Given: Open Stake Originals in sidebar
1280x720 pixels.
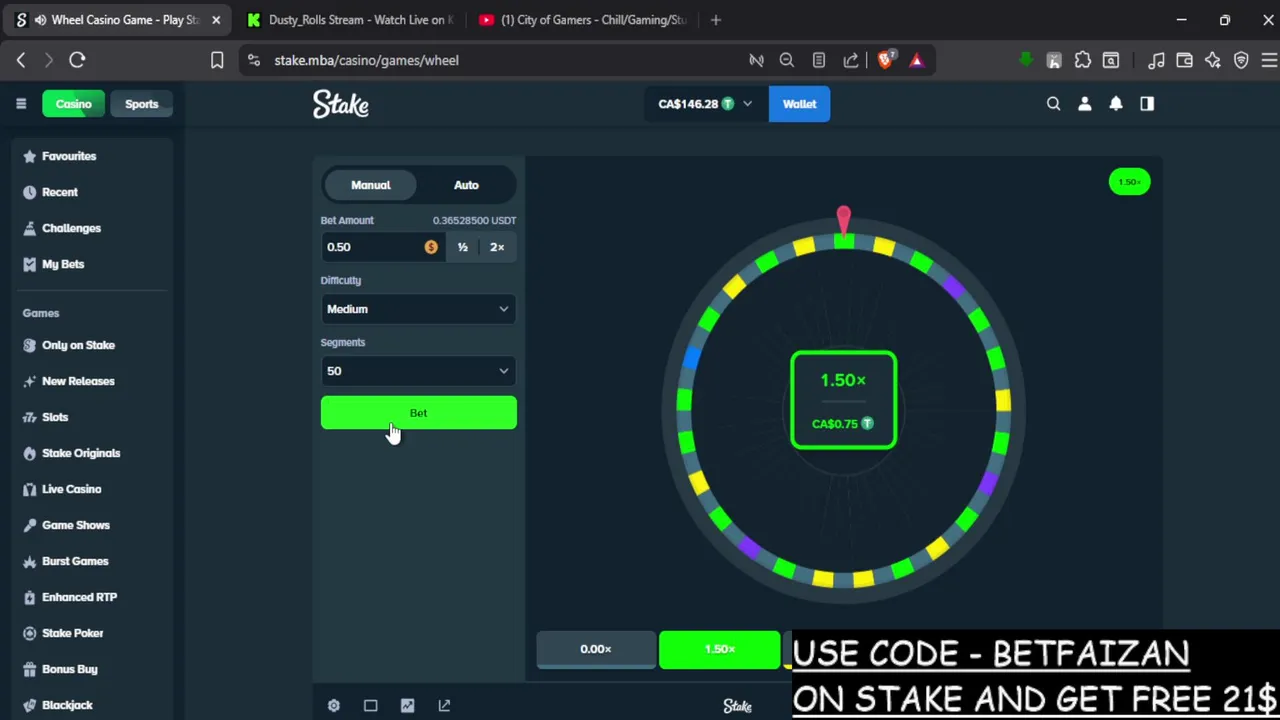Looking at the screenshot, I should (x=81, y=453).
